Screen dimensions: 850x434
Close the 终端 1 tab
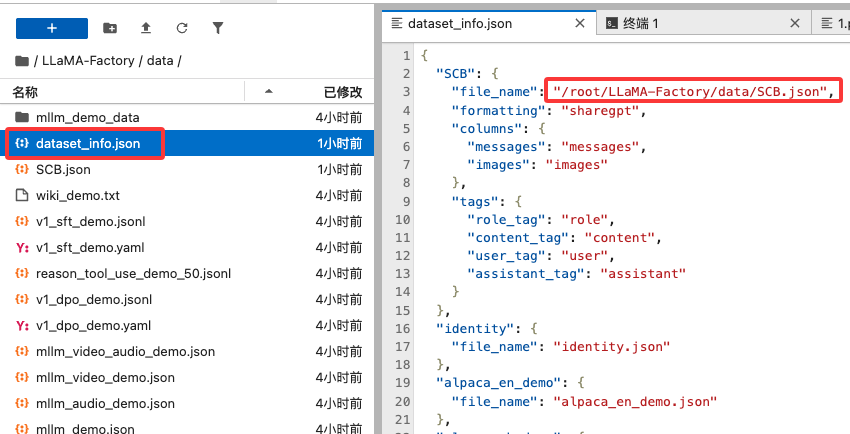795,23
